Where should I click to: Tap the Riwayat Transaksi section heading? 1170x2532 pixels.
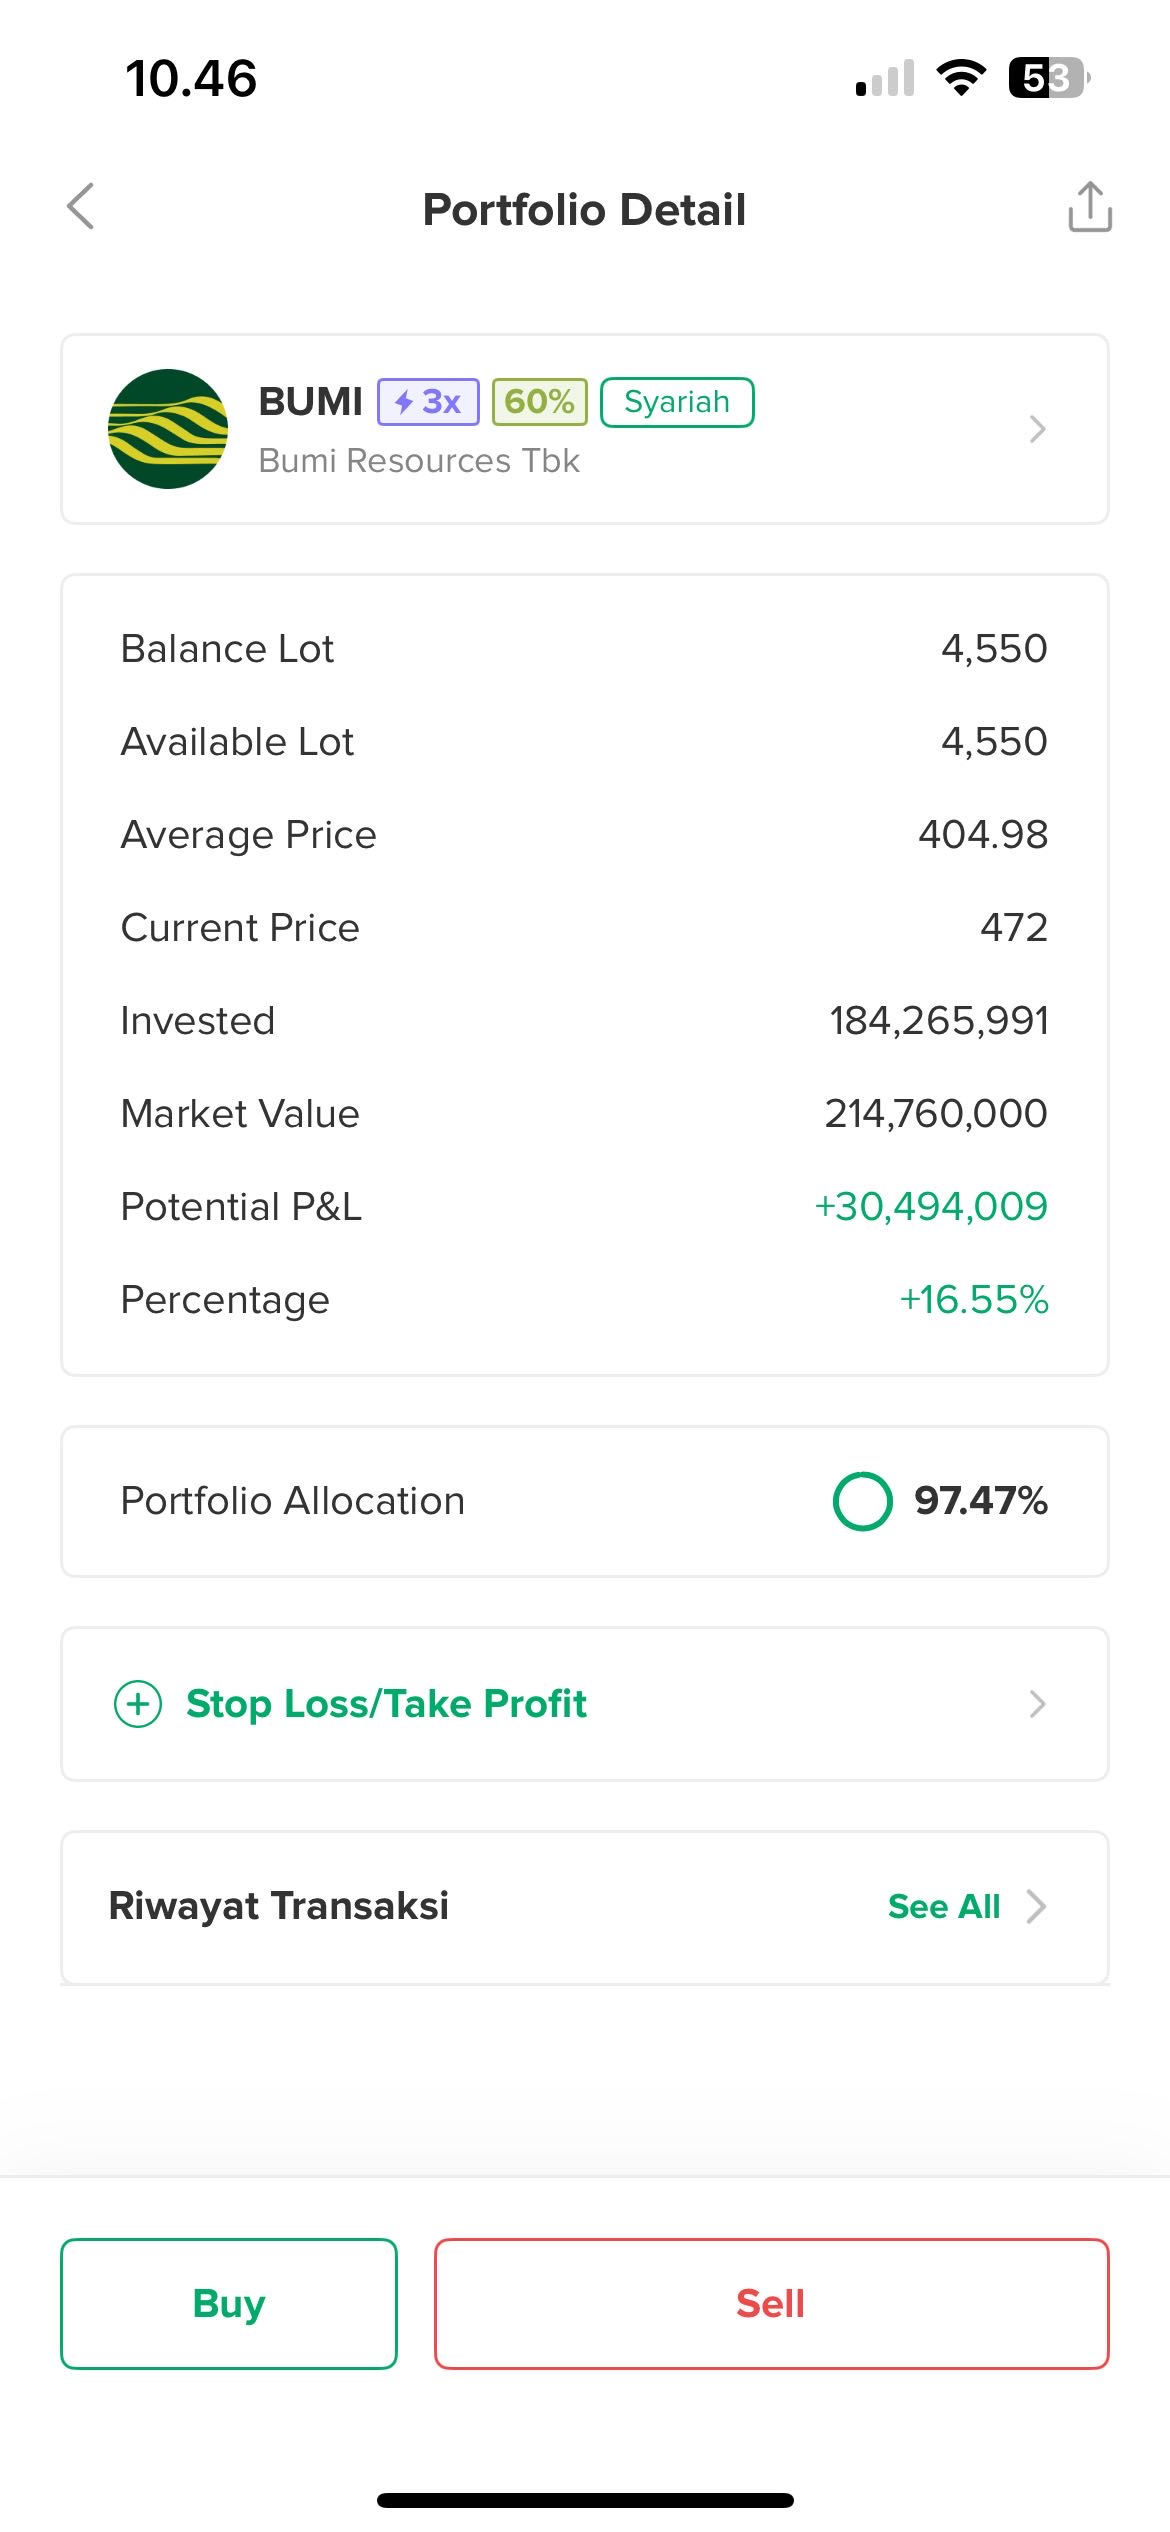279,1906
